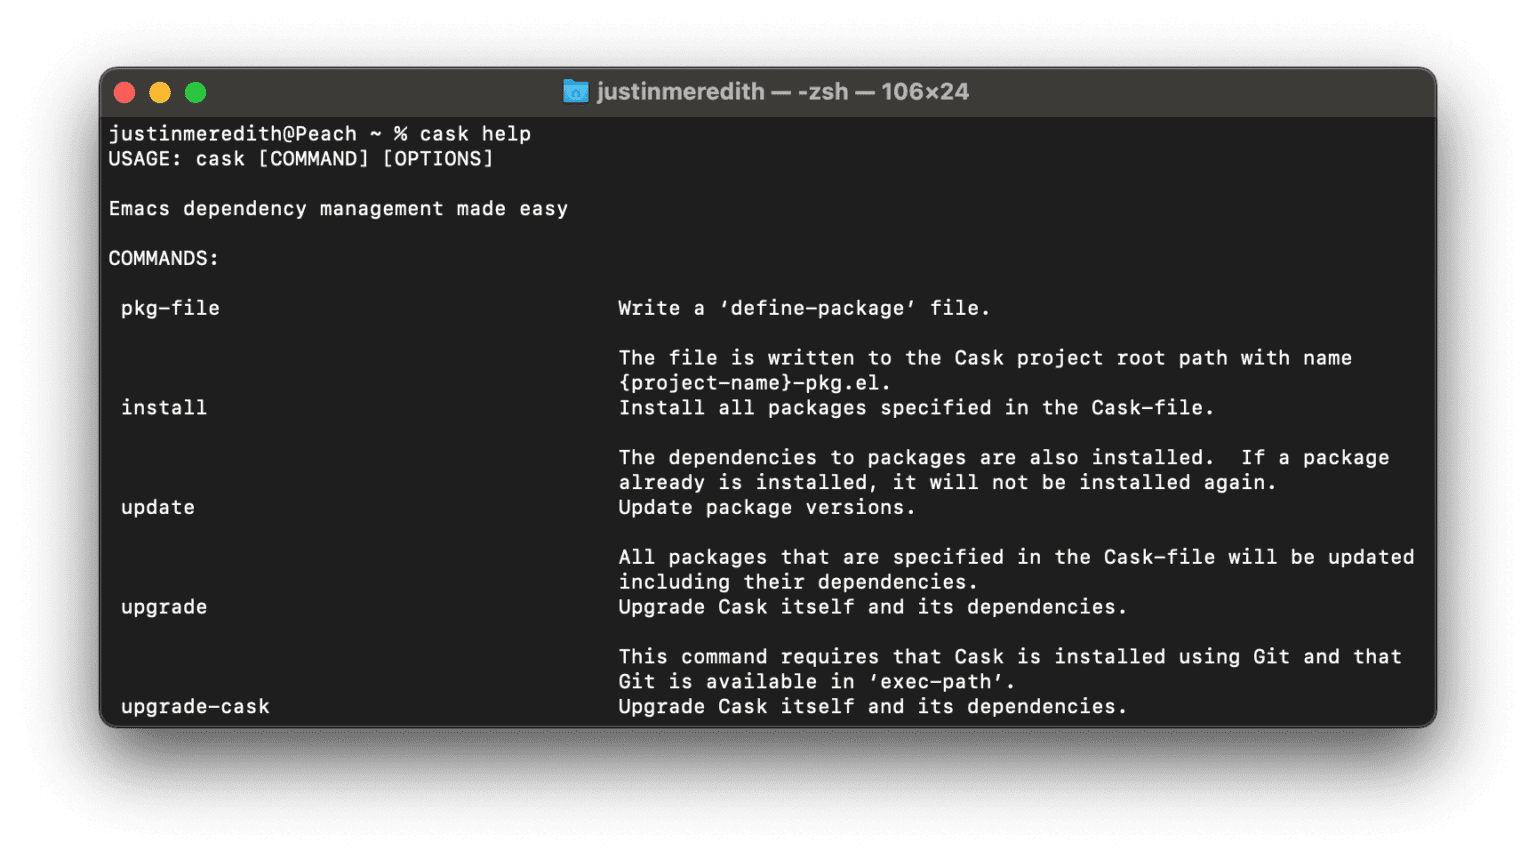Select the update command text
1536x859 pixels.
(x=157, y=507)
